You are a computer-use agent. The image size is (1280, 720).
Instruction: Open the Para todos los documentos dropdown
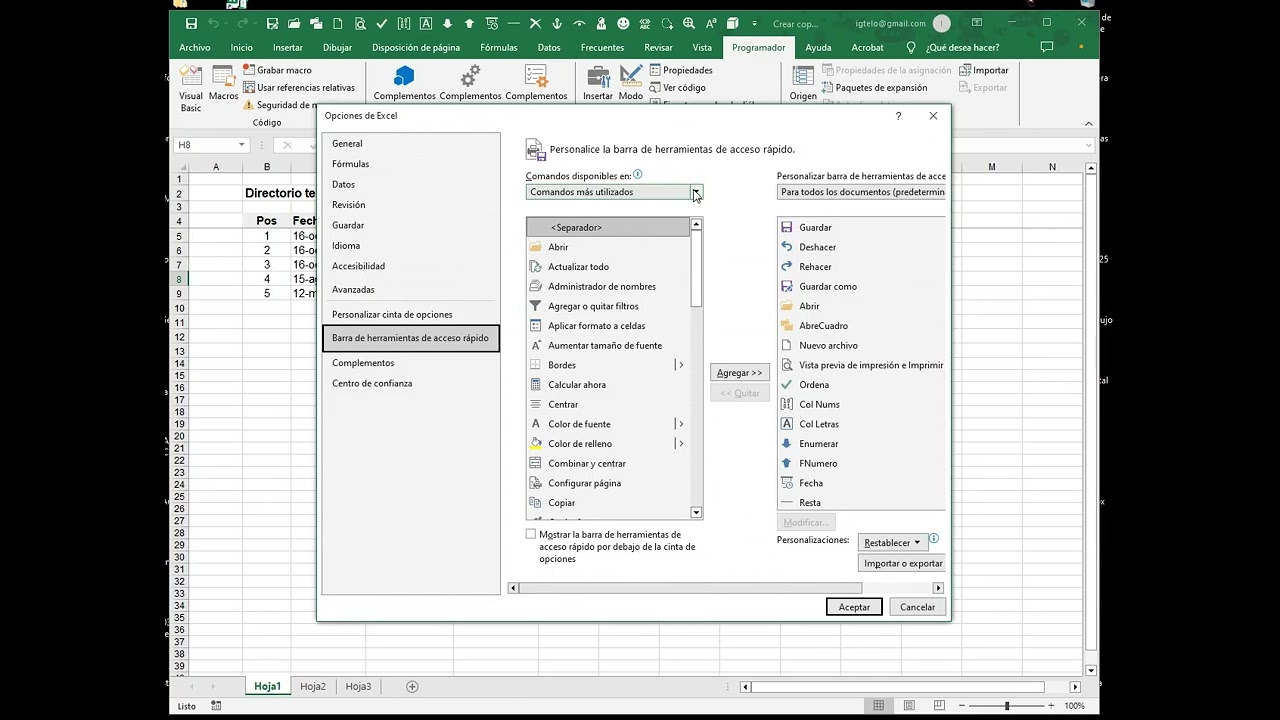click(x=861, y=192)
